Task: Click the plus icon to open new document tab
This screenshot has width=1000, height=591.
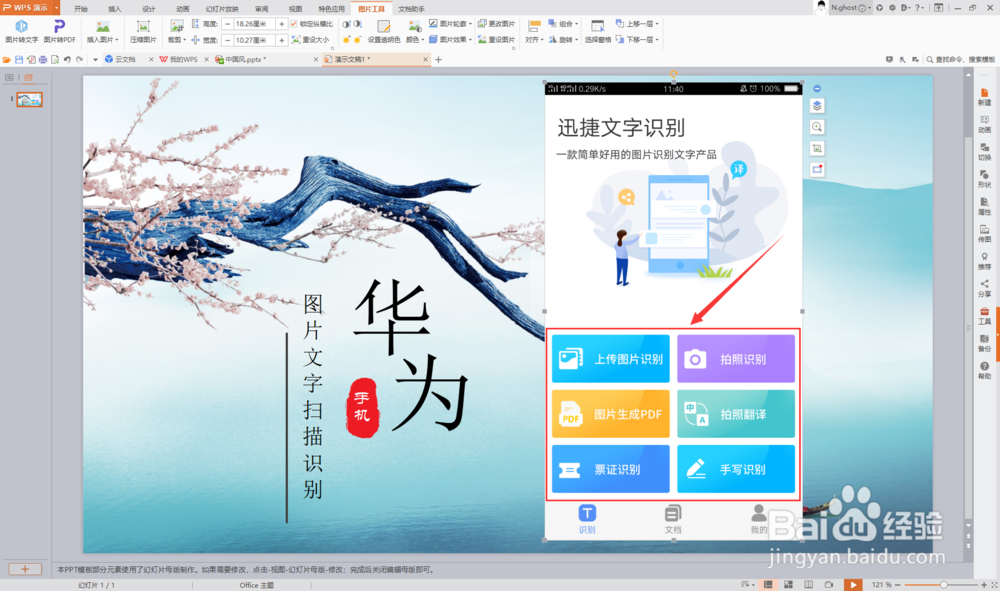Action: coord(438,59)
